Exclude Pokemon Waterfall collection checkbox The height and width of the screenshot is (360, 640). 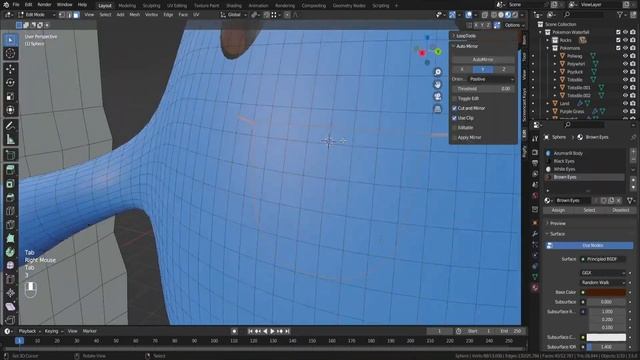618,32
